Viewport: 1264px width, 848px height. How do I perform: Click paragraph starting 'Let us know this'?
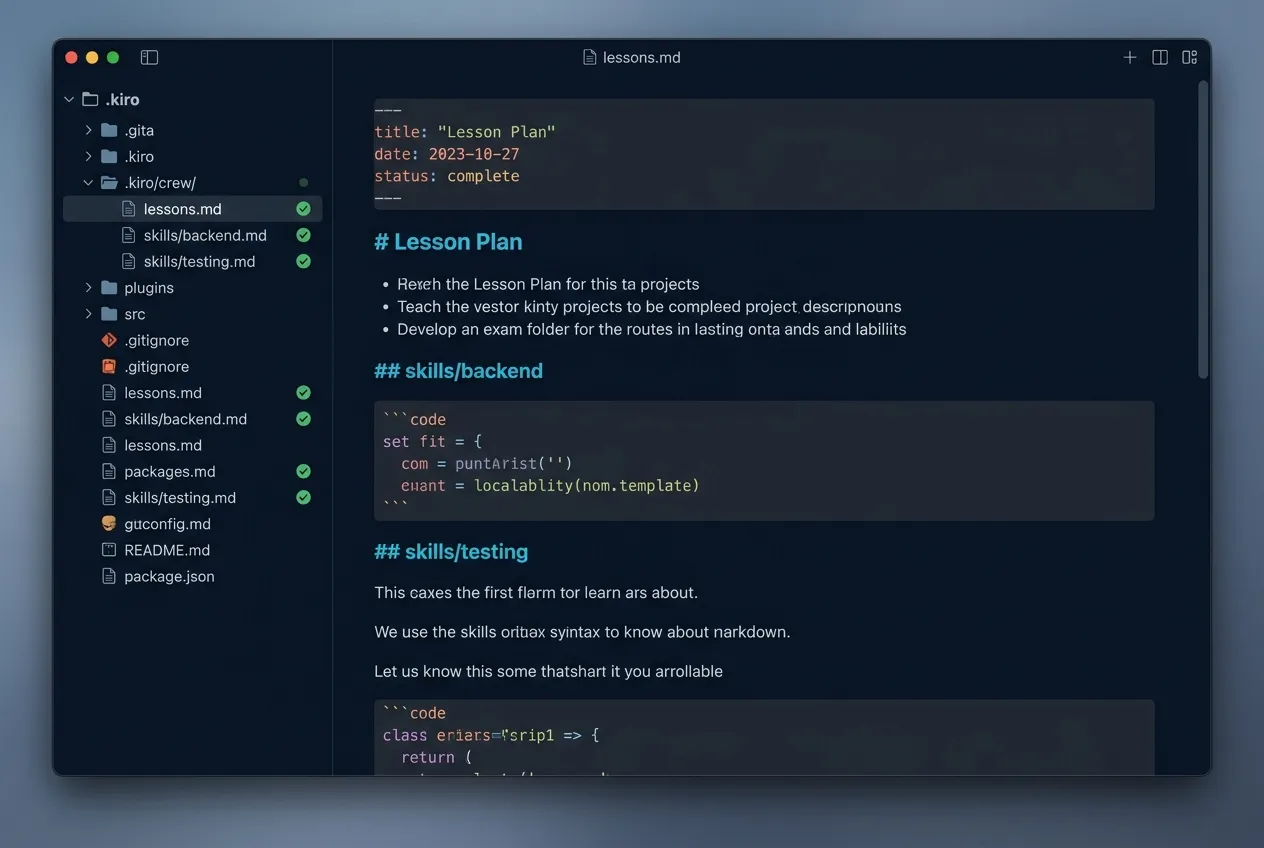(548, 672)
